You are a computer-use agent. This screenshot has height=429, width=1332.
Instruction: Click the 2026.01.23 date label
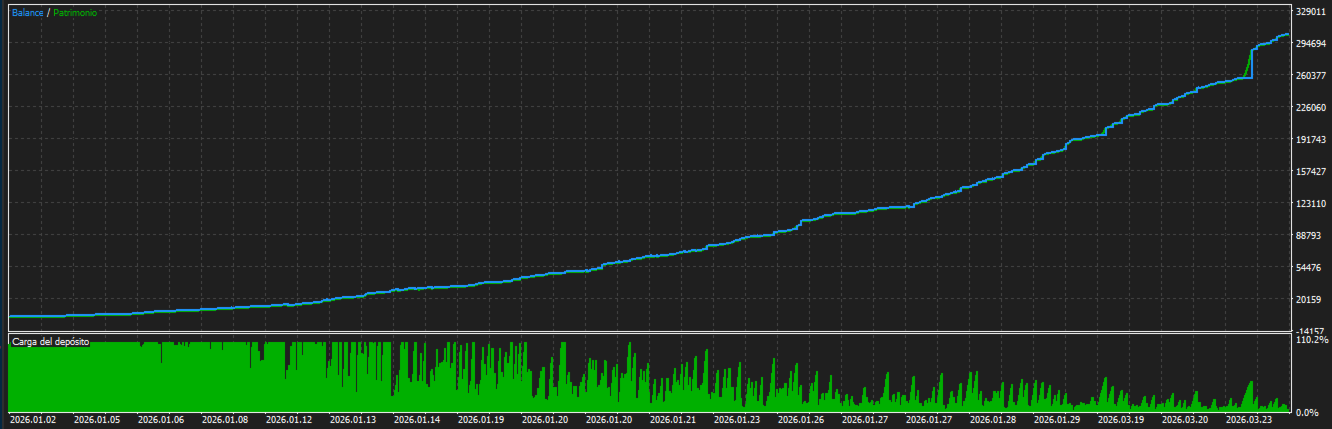(737, 421)
